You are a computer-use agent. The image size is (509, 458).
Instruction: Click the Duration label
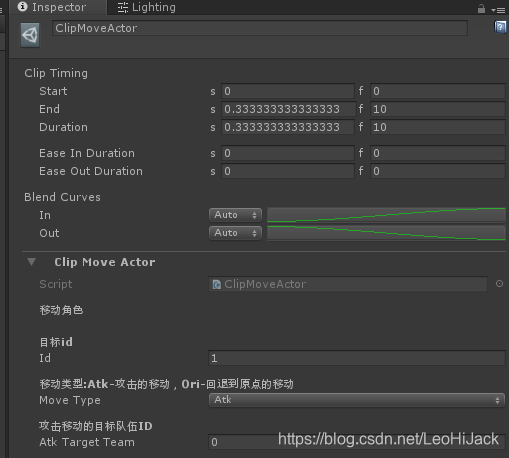point(63,127)
